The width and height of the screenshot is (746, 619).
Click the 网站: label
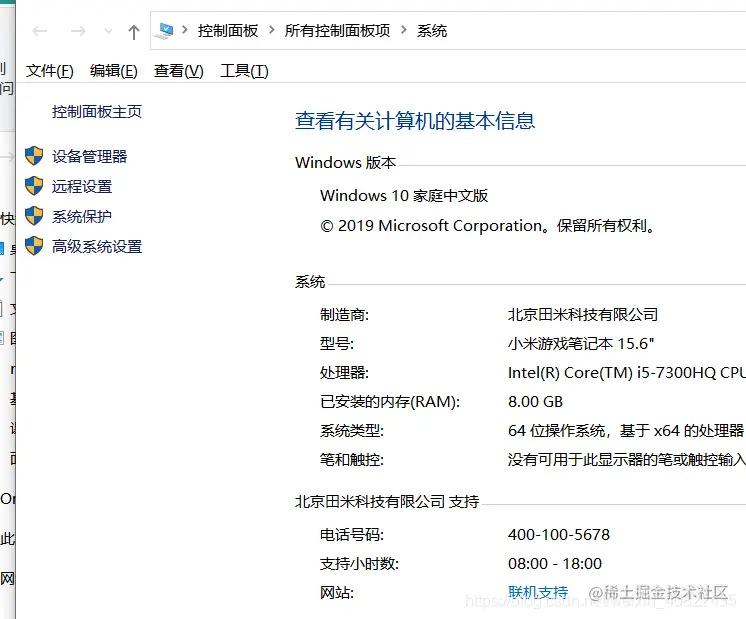[x=337, y=593]
